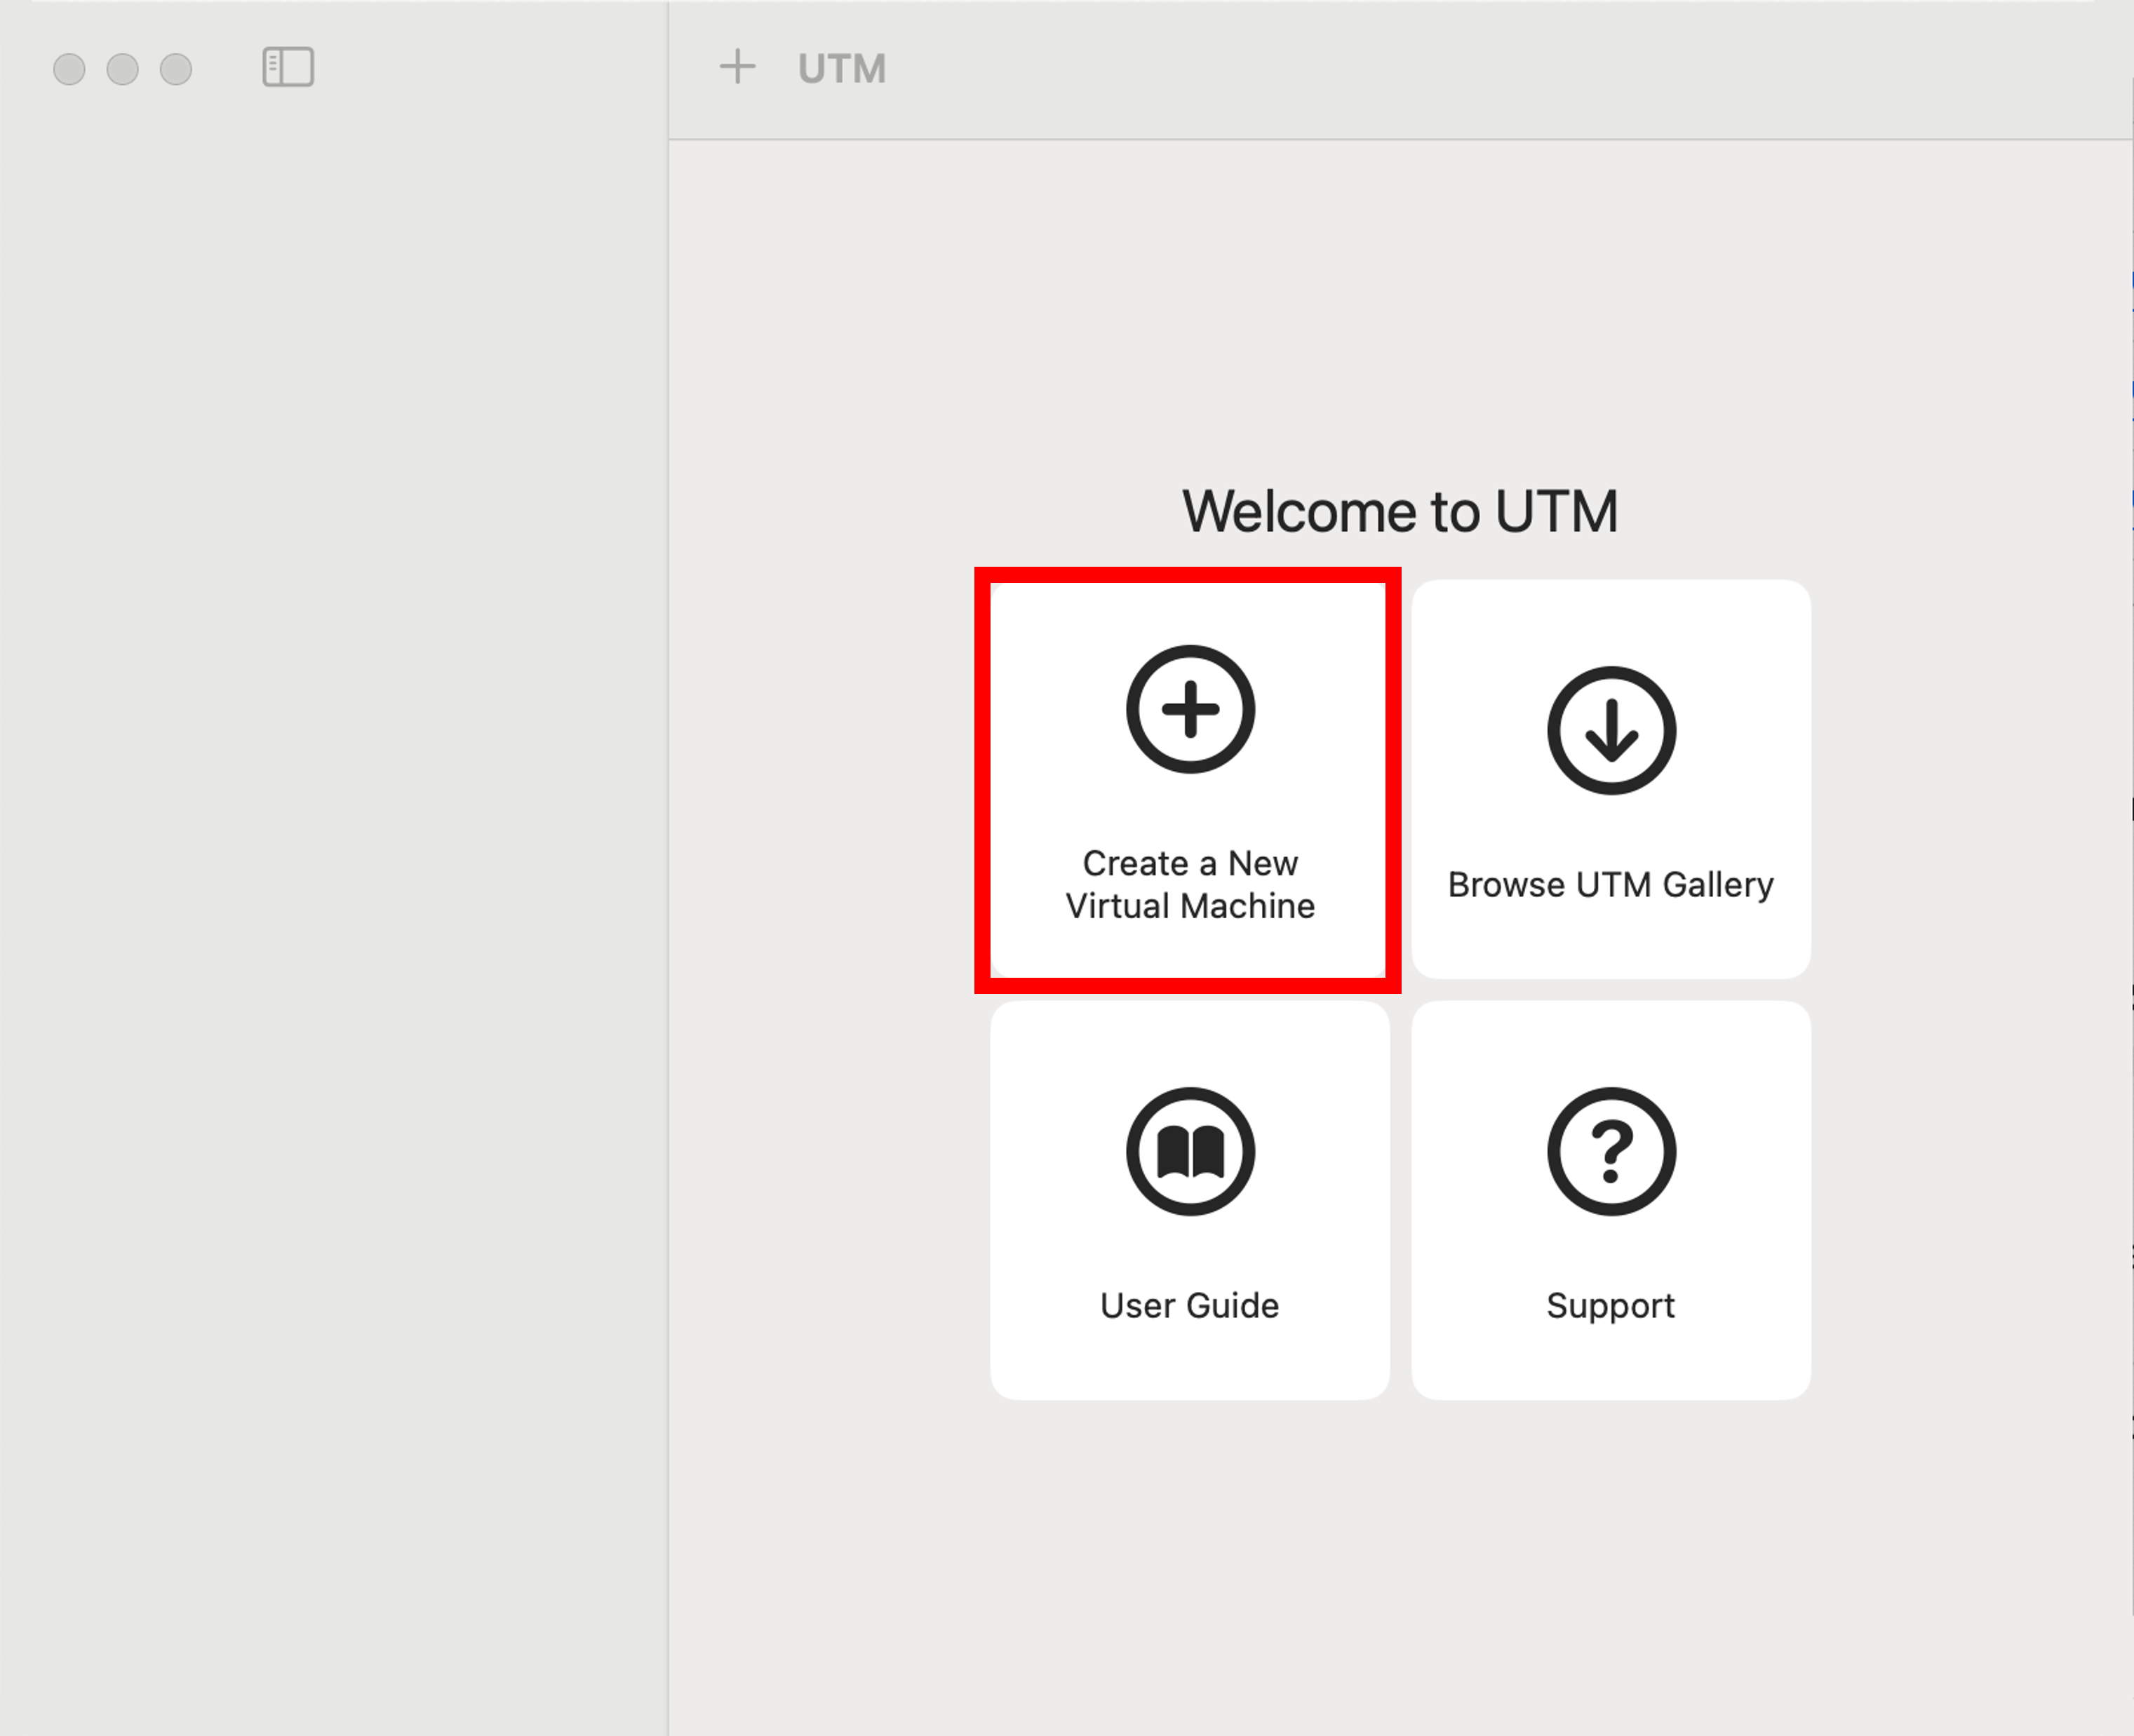Zoom the UTM window with third traffic light

[x=176, y=69]
